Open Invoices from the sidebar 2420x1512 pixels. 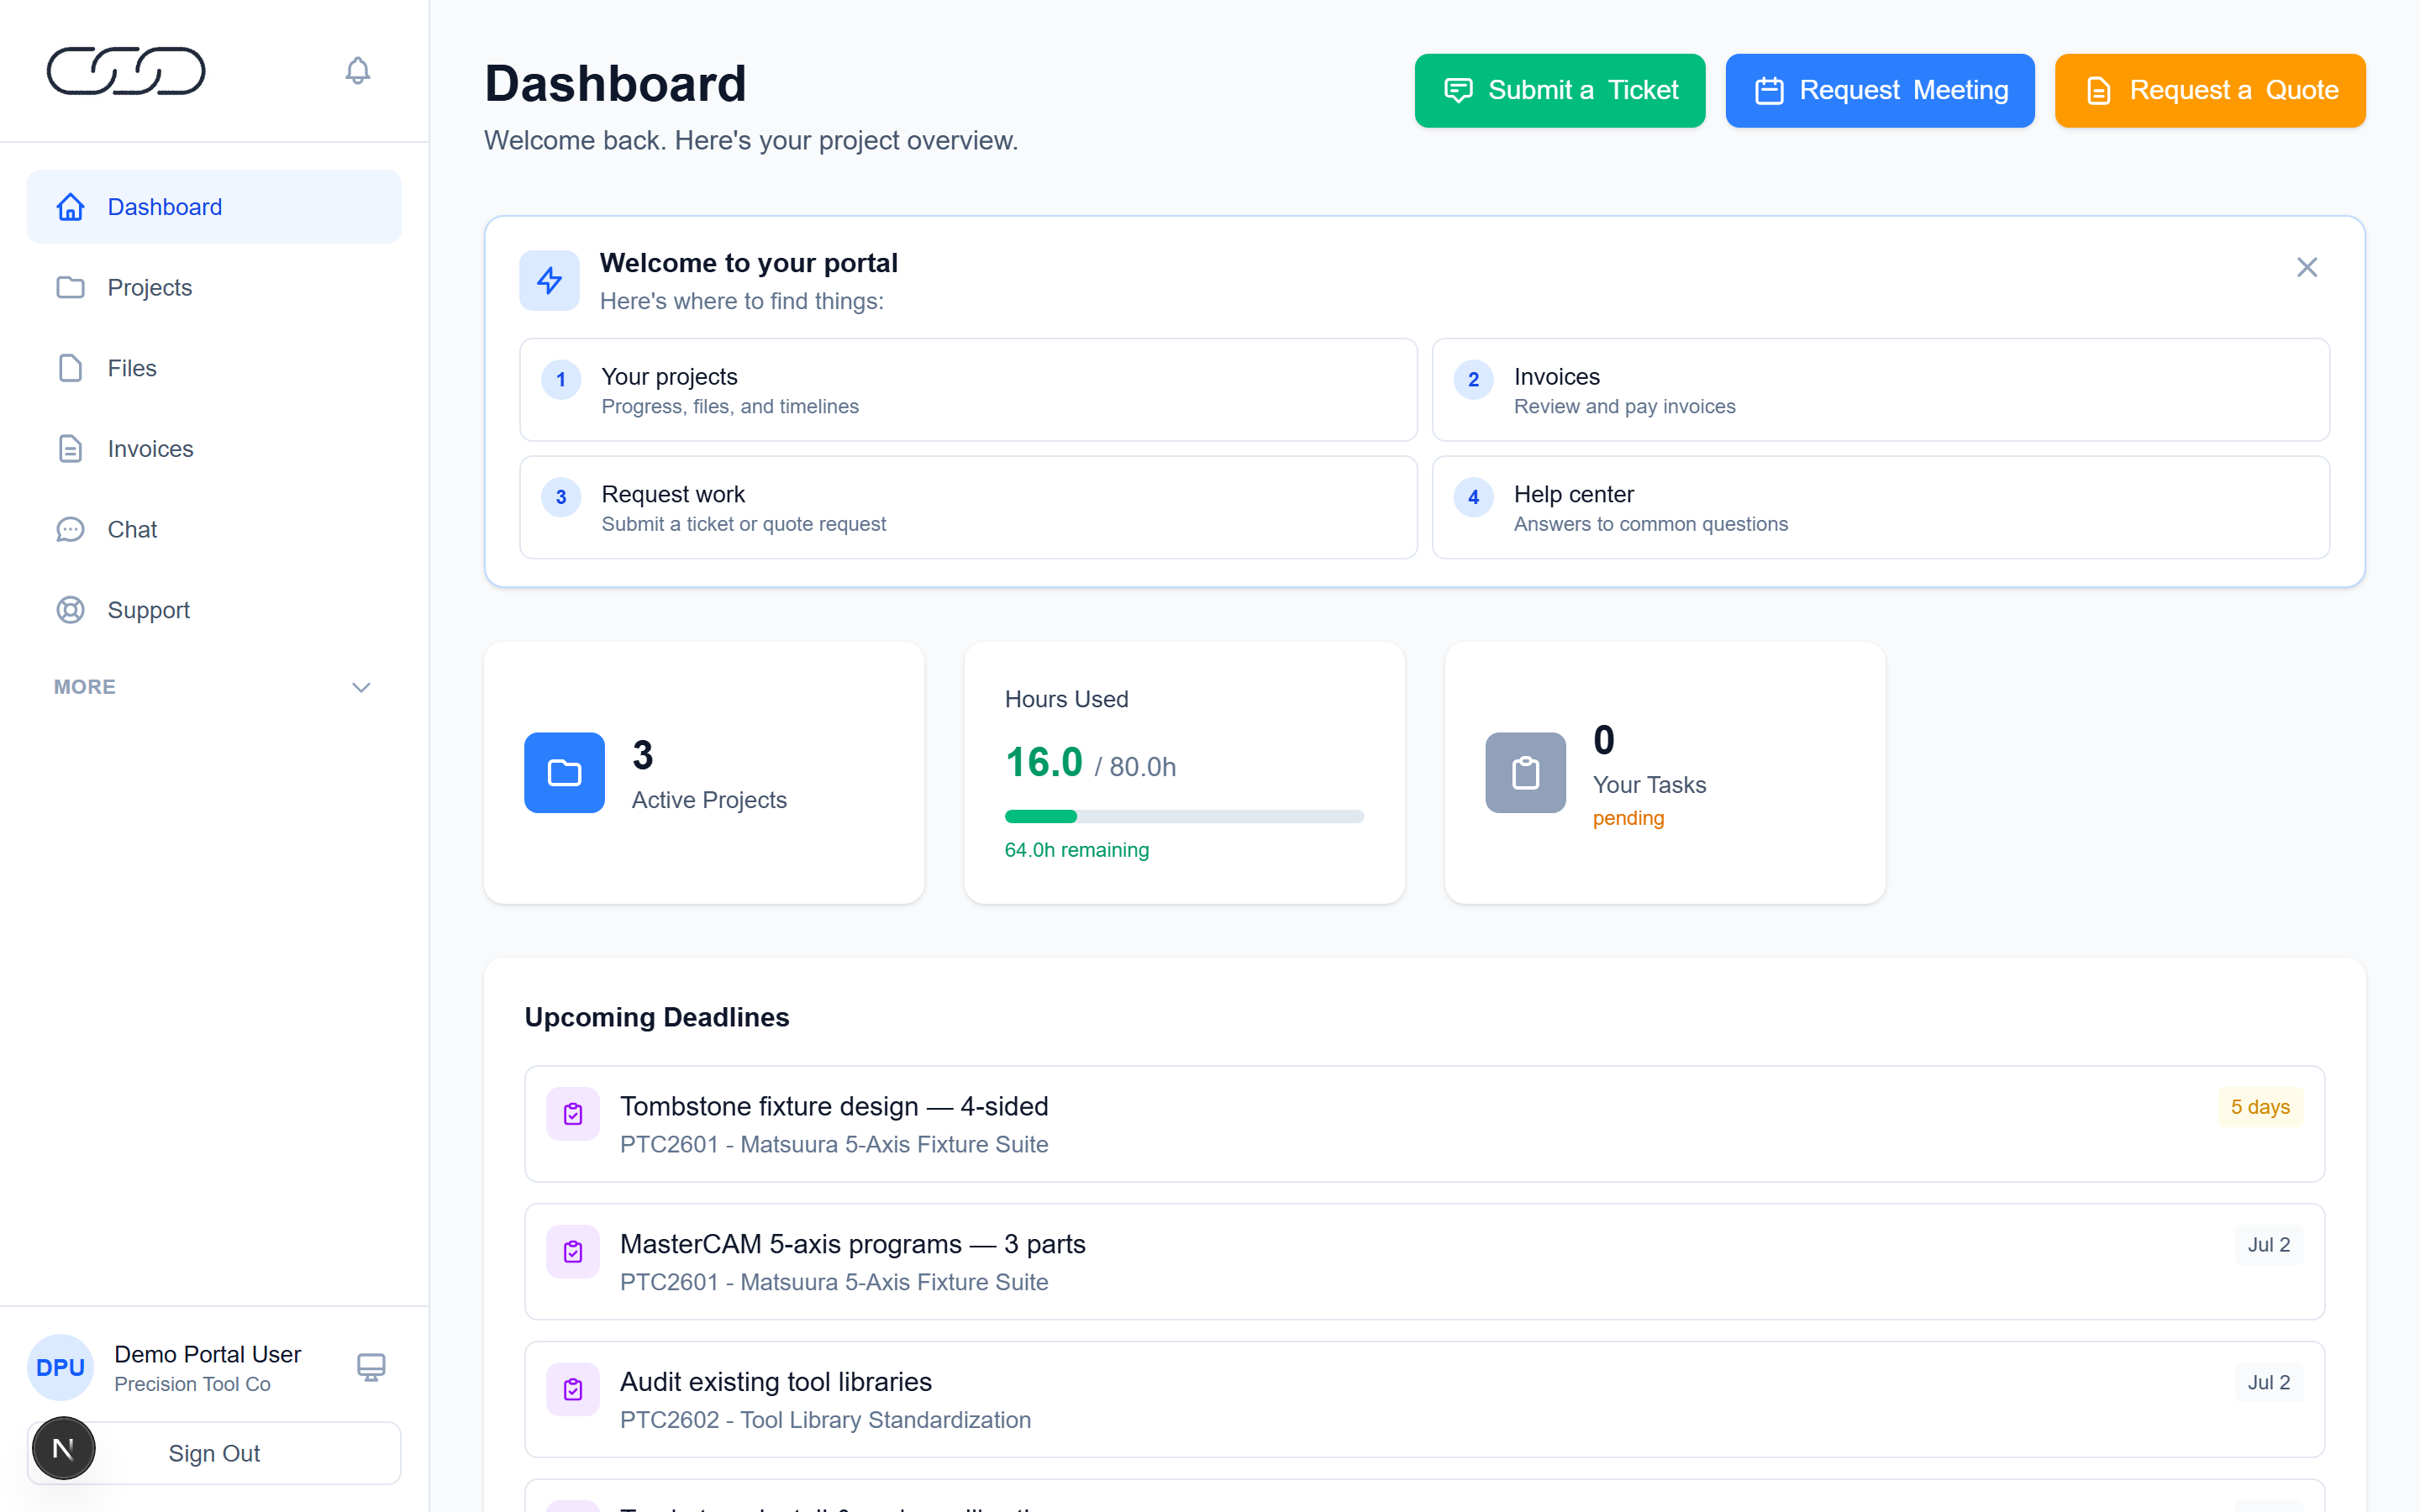pos(214,449)
